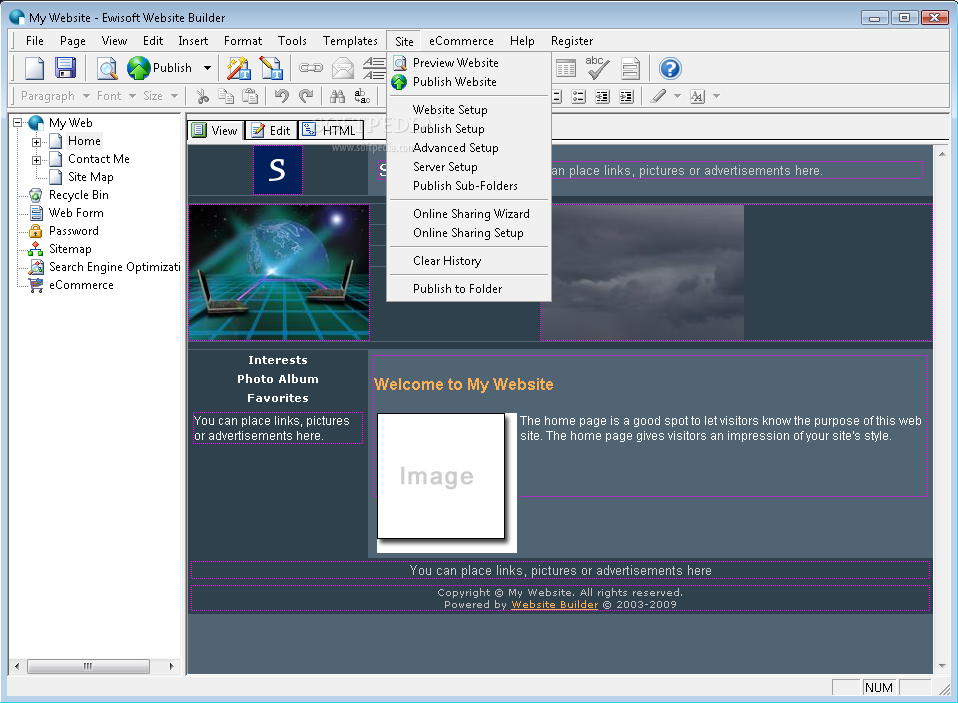Select Site Map in the tree

[90, 177]
